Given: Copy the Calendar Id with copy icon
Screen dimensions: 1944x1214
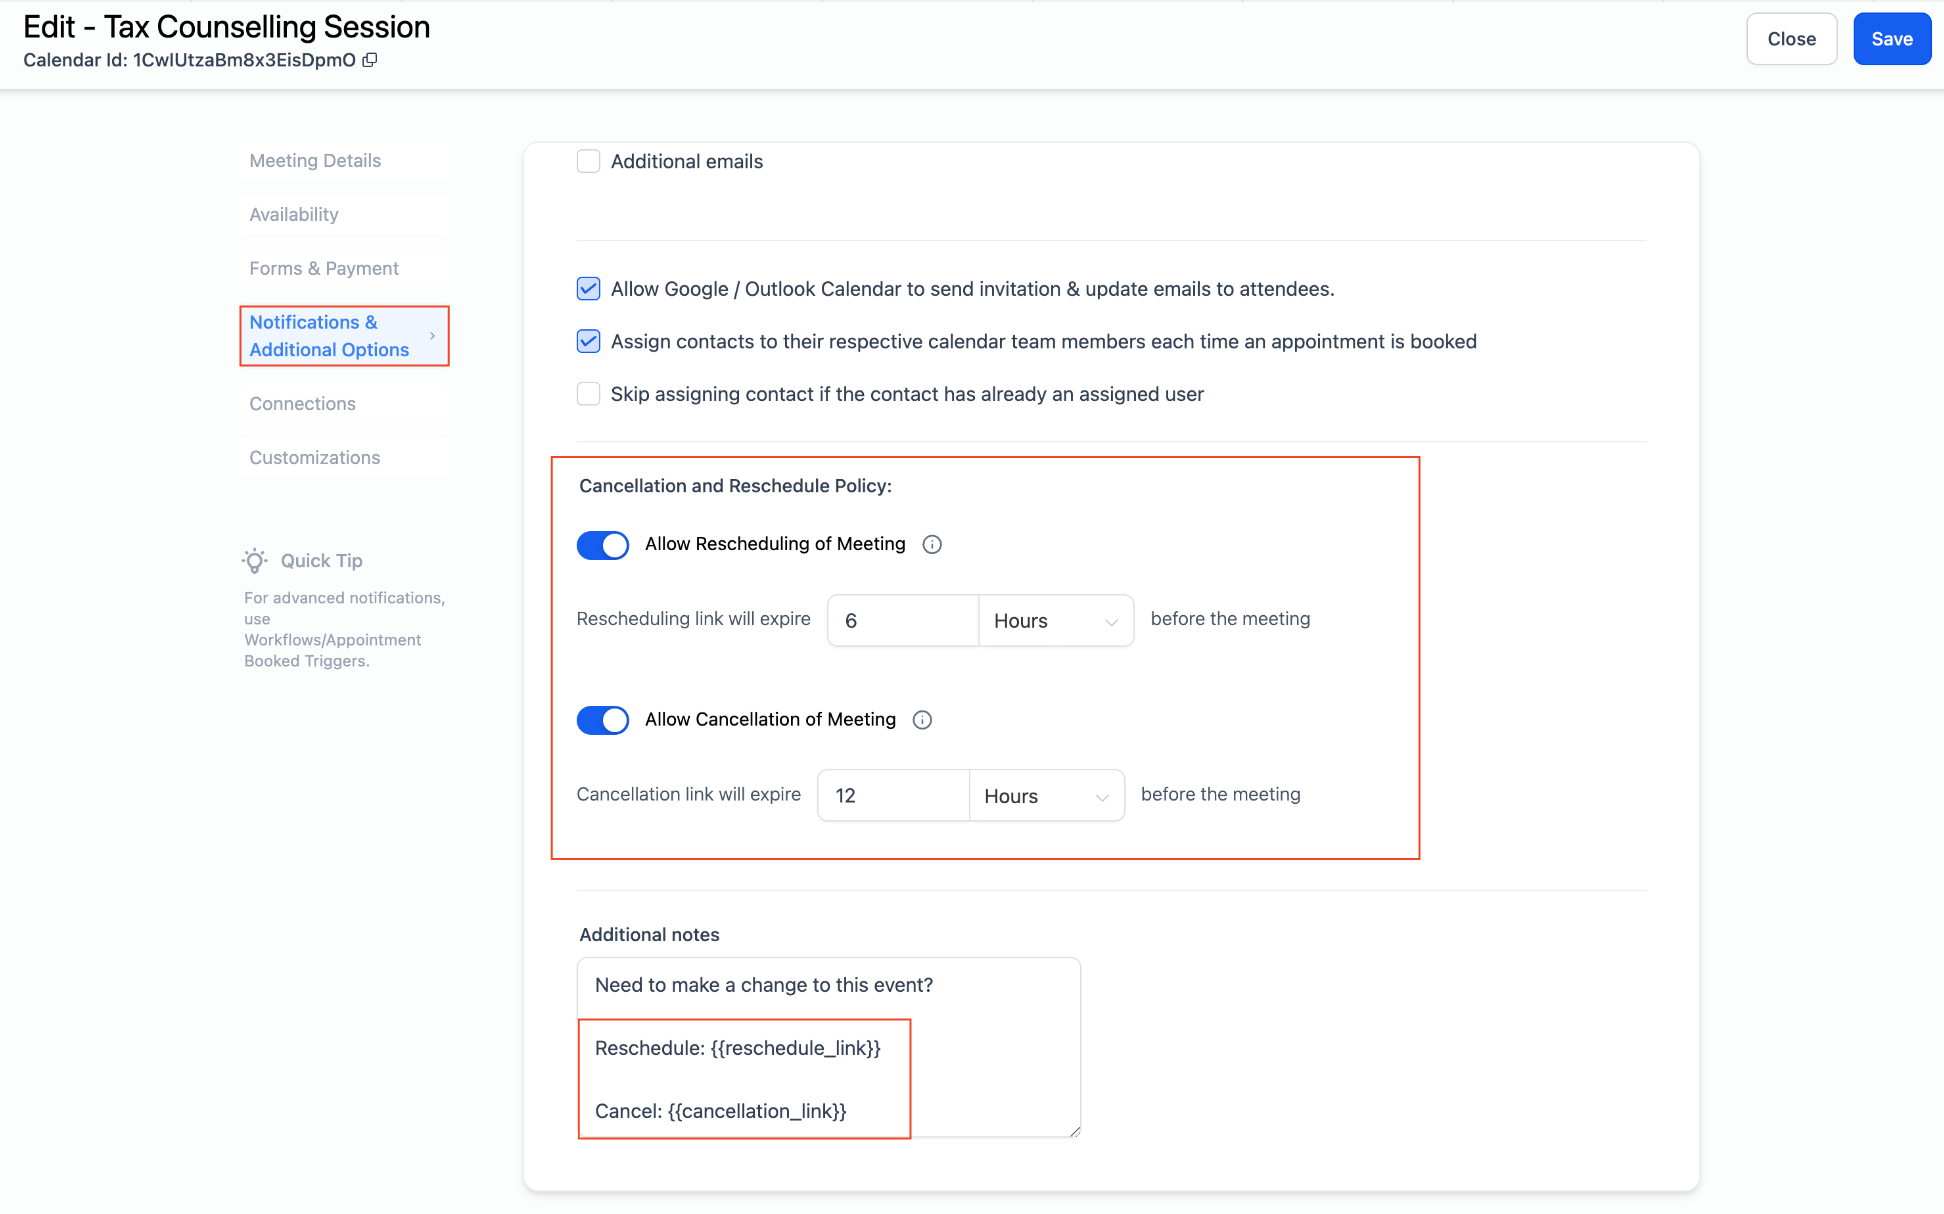Looking at the screenshot, I should [370, 60].
